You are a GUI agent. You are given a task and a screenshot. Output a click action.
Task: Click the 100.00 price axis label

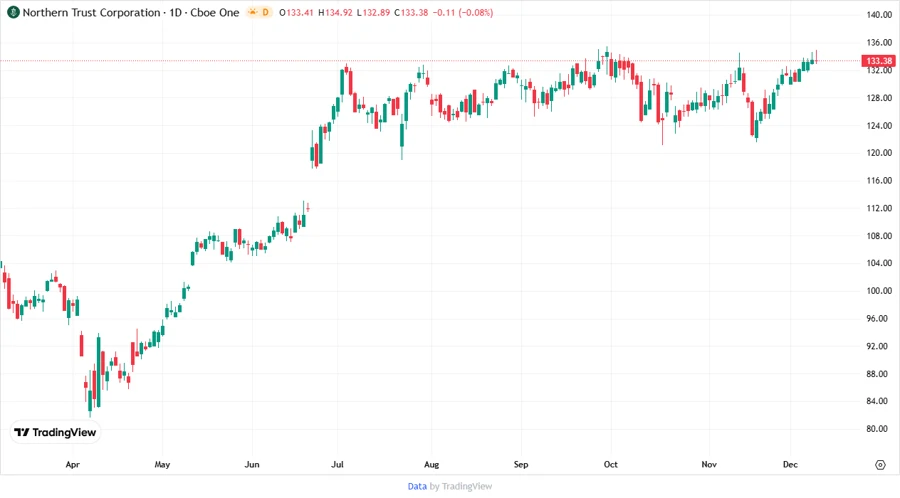879,290
